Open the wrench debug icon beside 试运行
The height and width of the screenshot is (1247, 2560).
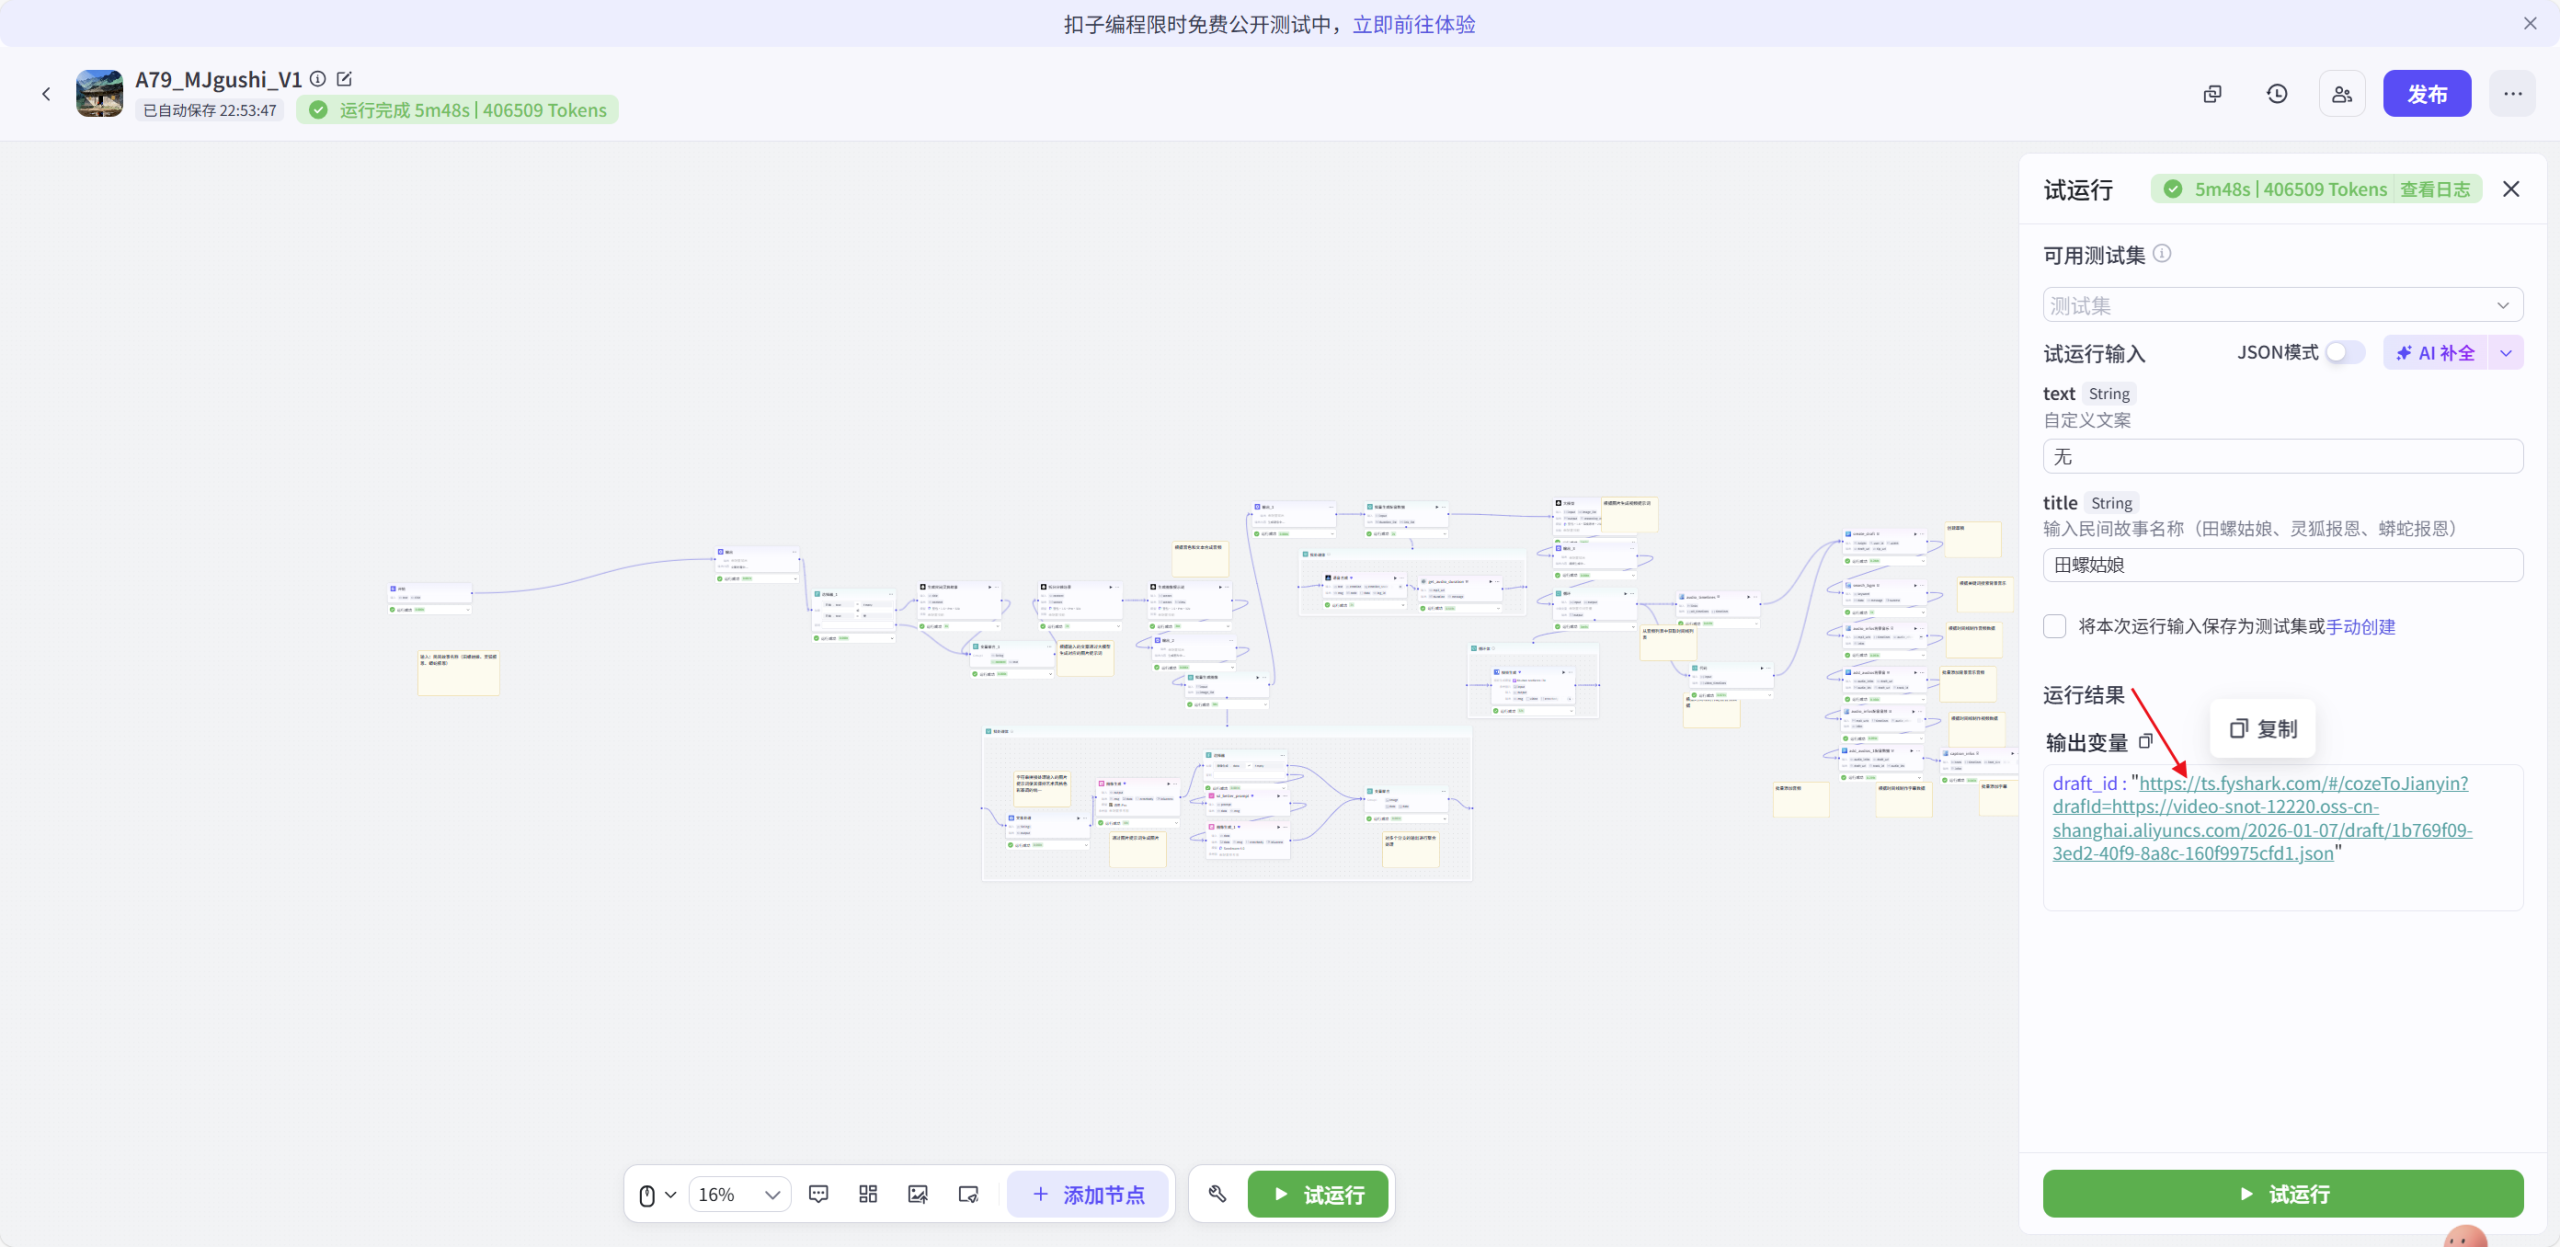(1217, 1193)
